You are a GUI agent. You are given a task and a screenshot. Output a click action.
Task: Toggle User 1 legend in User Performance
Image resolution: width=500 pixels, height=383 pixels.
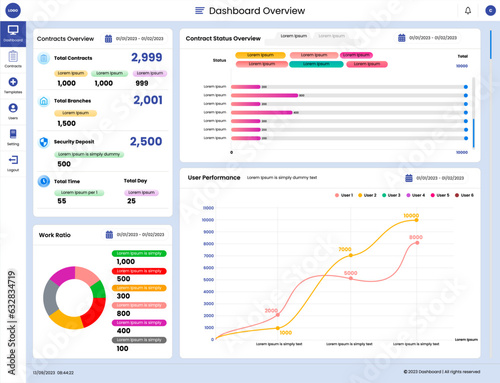(344, 195)
